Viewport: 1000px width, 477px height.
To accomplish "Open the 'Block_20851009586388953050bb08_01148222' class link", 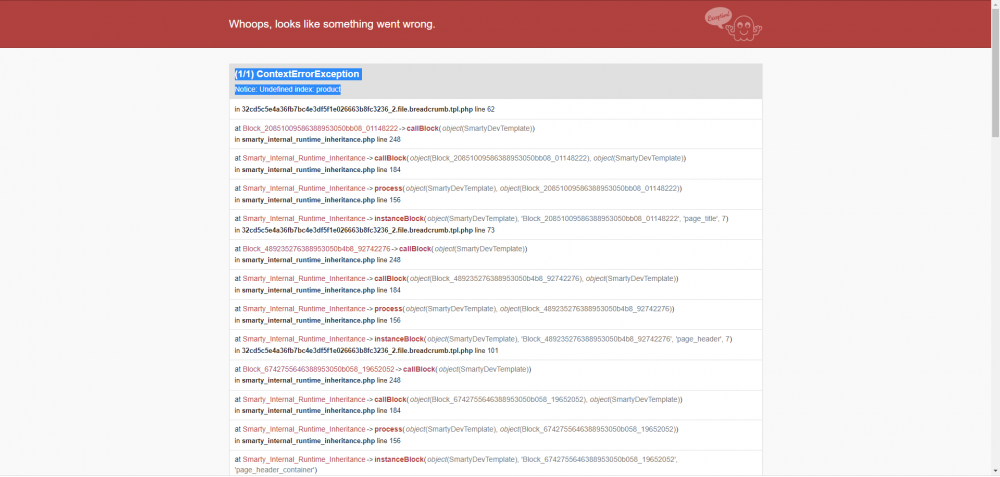I will (320, 128).
